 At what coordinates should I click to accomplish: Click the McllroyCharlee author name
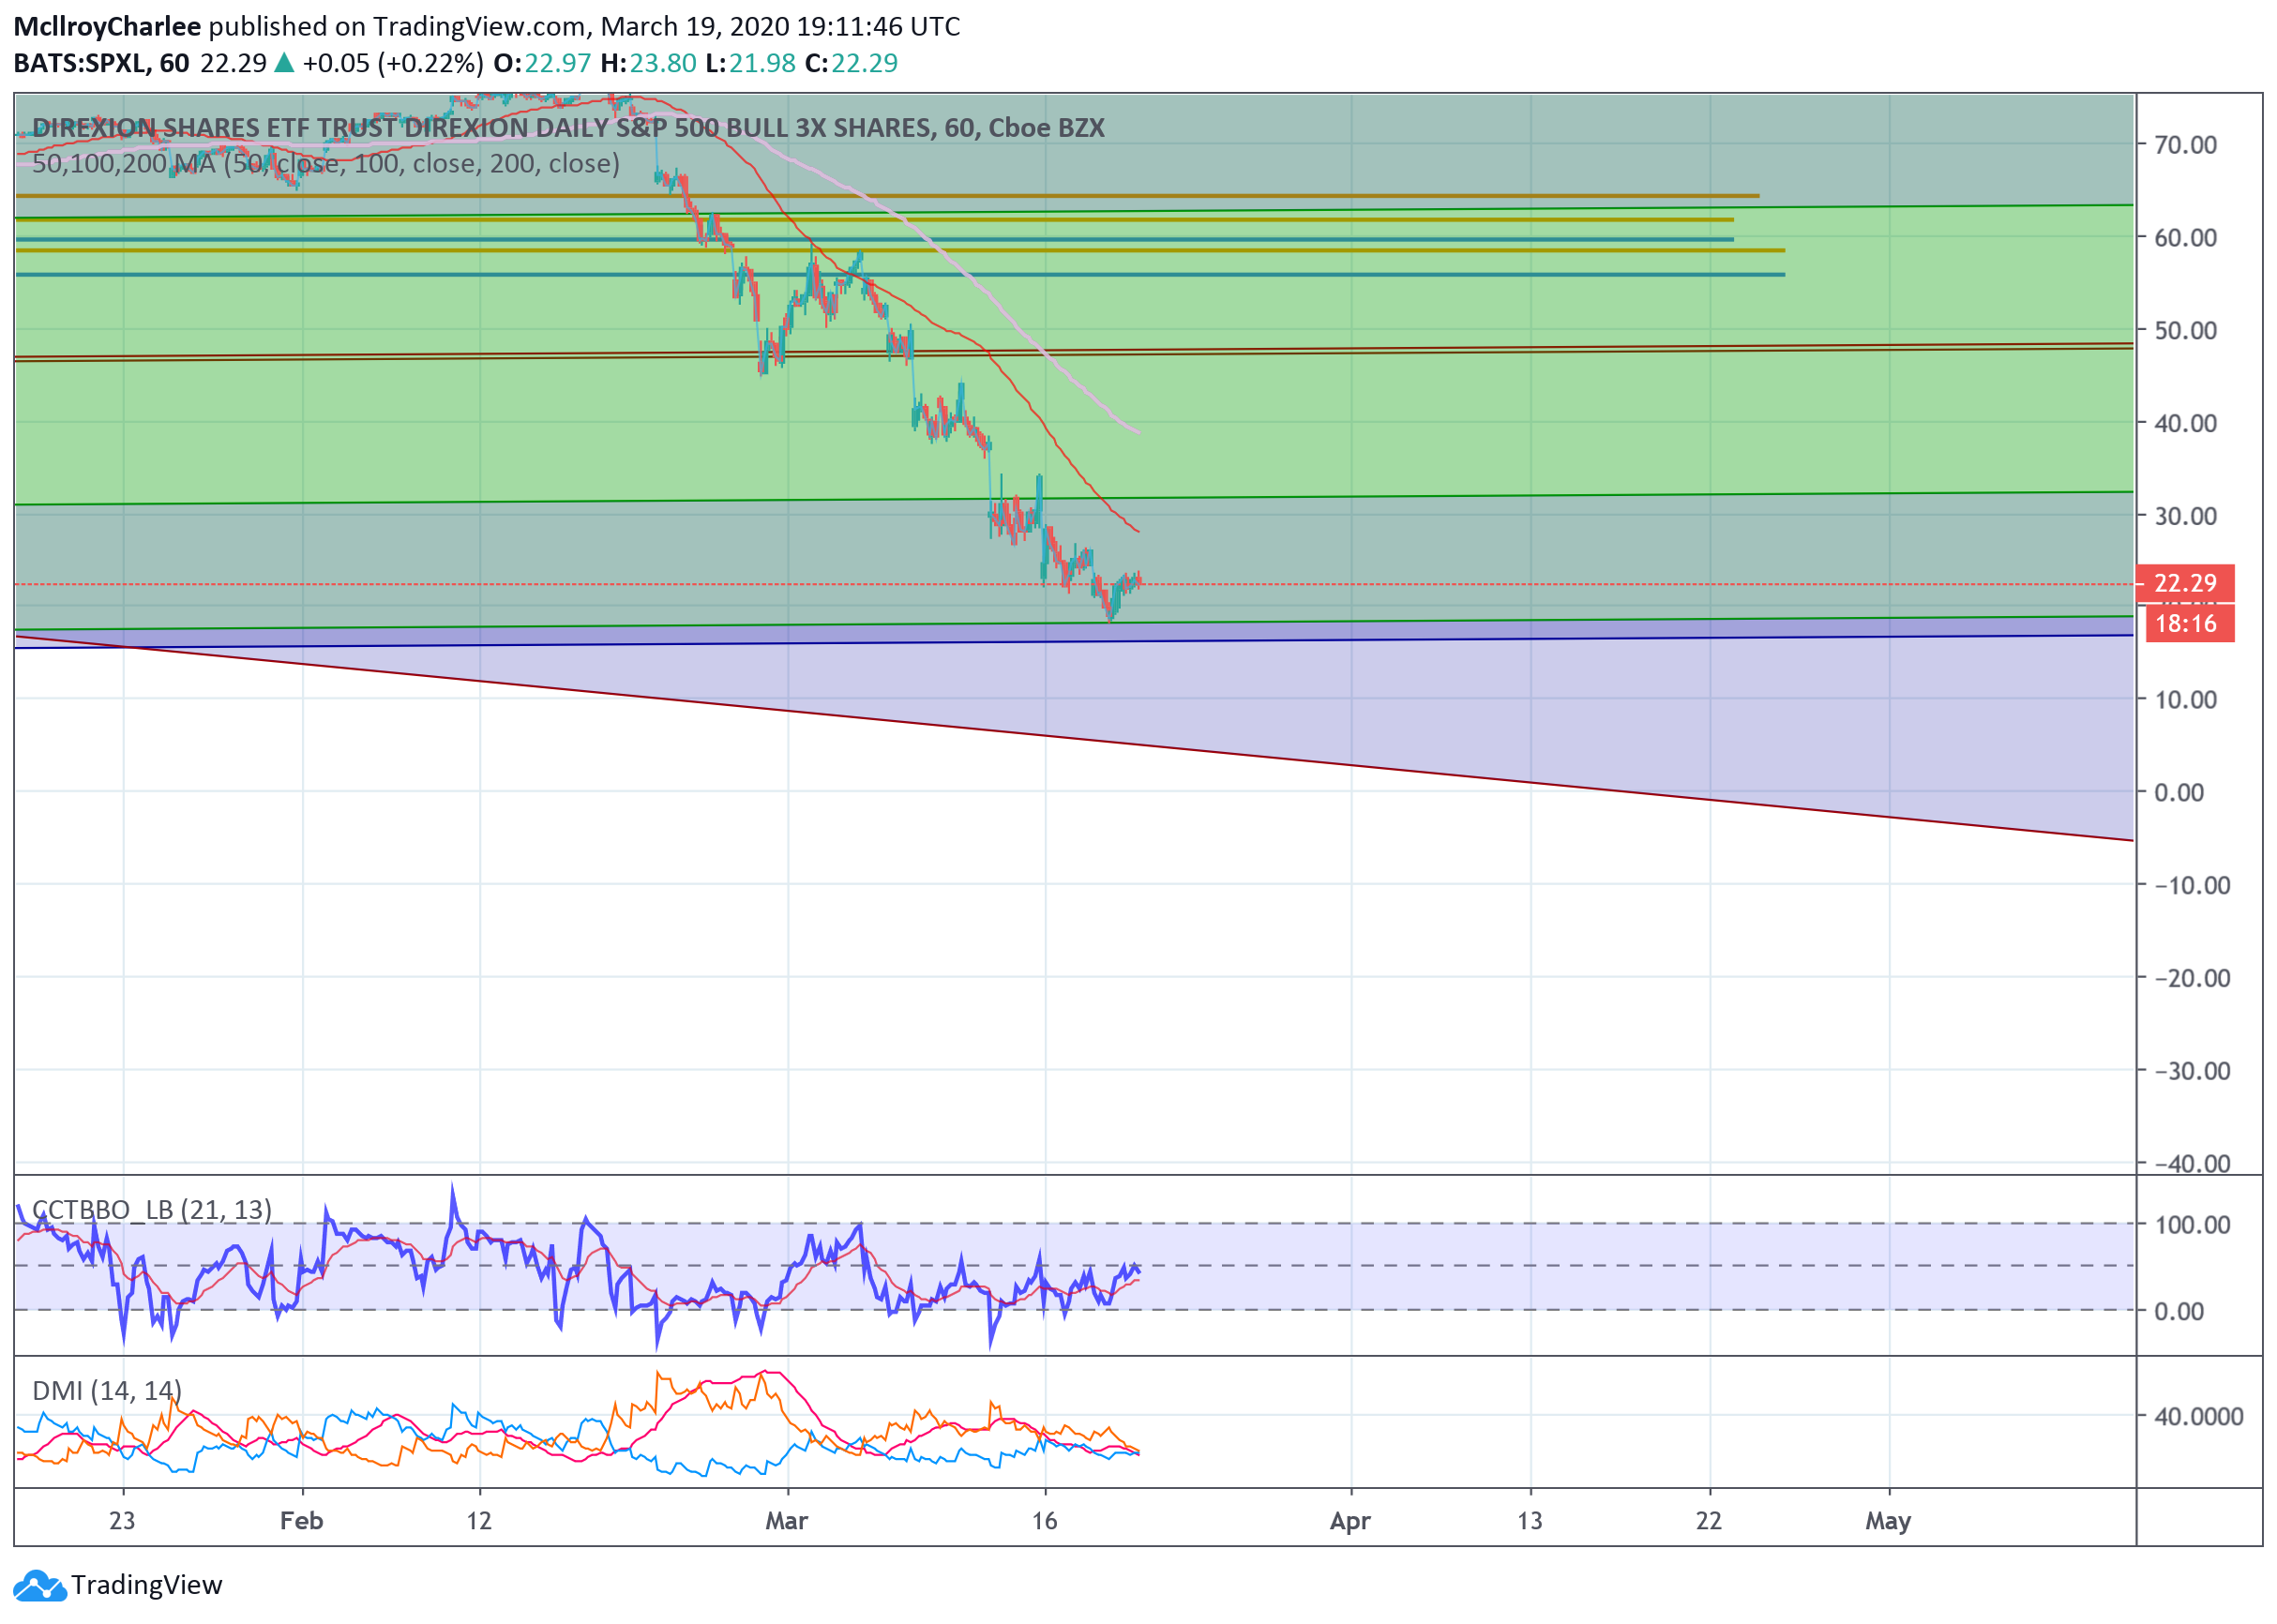pyautogui.click(x=107, y=27)
